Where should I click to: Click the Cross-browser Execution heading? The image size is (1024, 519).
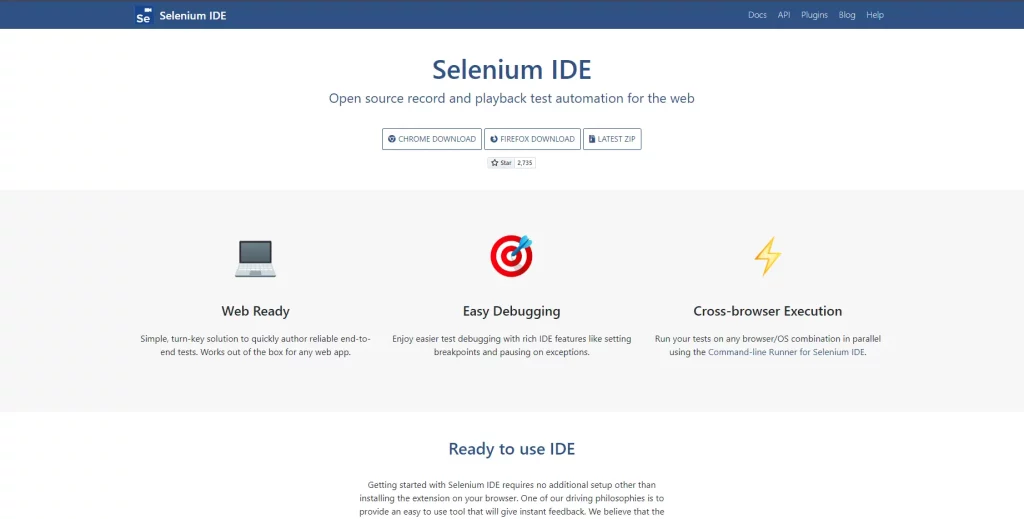[x=767, y=311]
